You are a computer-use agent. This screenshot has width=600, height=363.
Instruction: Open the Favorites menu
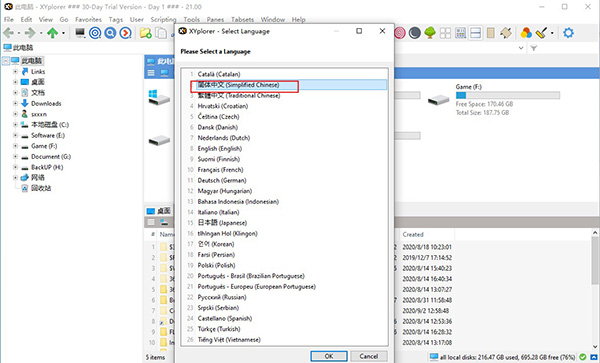[88, 20]
